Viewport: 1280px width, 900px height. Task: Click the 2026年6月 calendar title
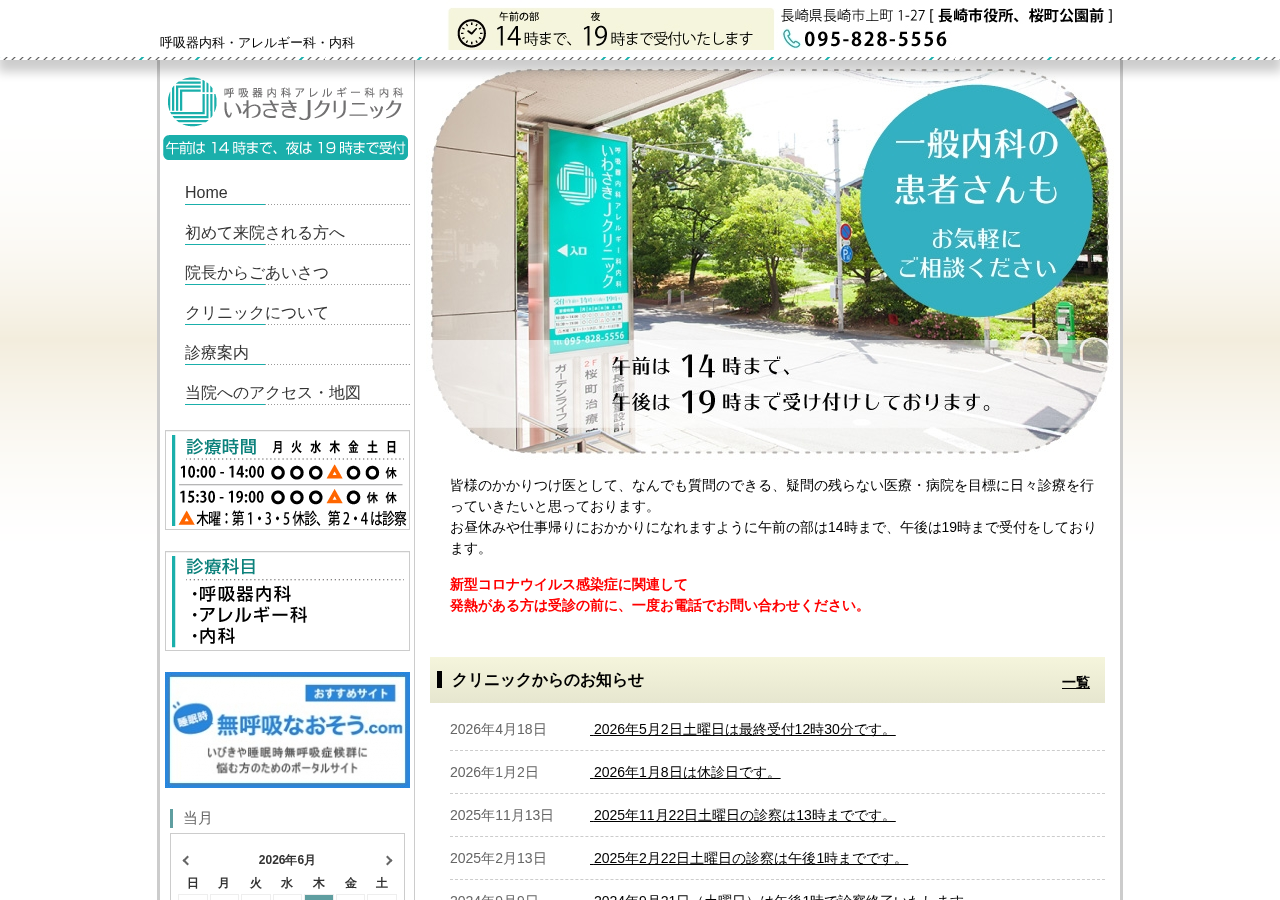coord(287,860)
